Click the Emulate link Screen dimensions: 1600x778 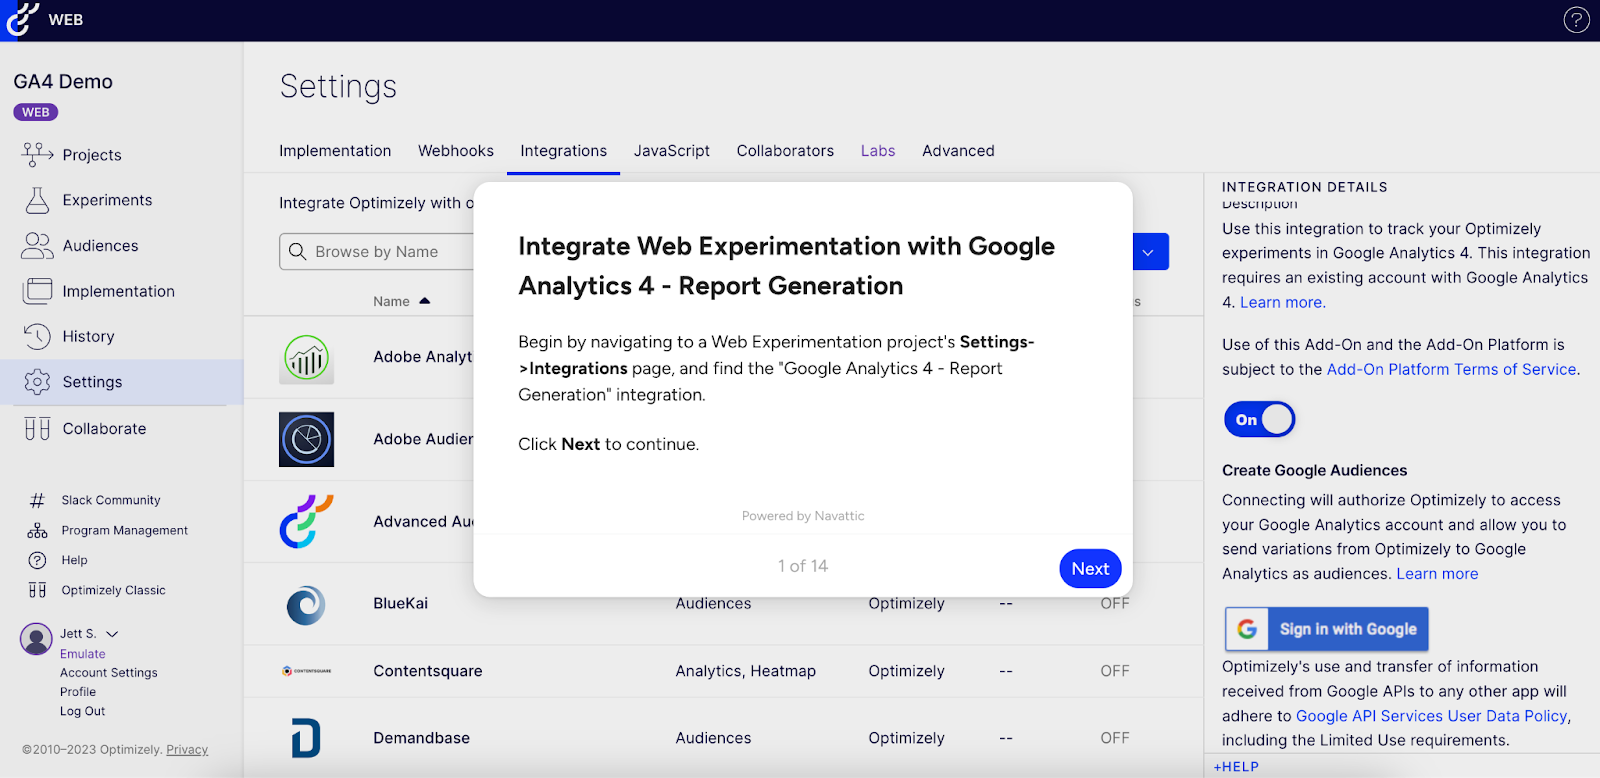(82, 654)
